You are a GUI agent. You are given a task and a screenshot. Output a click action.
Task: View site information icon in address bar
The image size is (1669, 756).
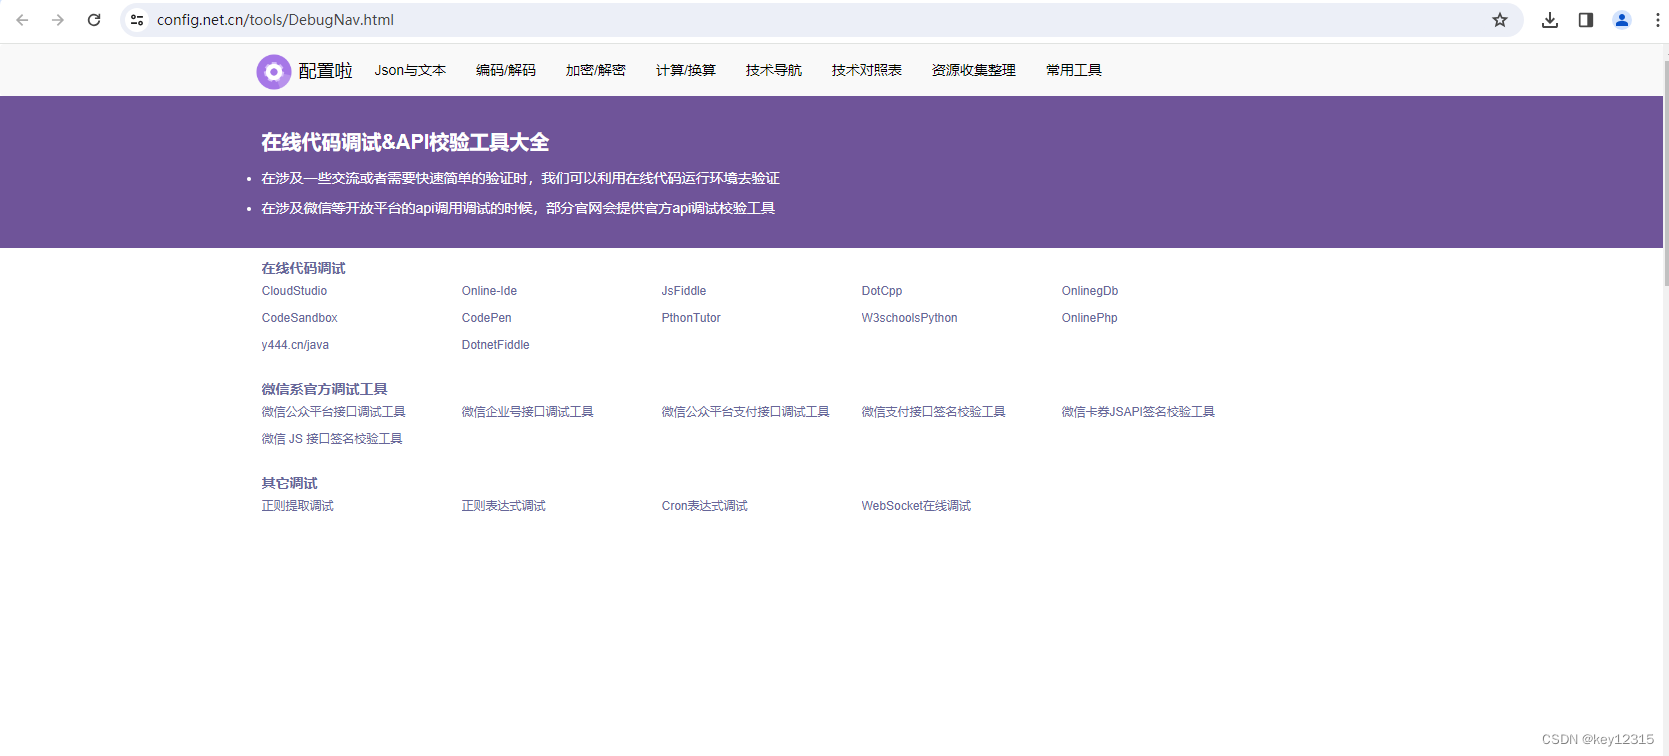click(x=138, y=20)
